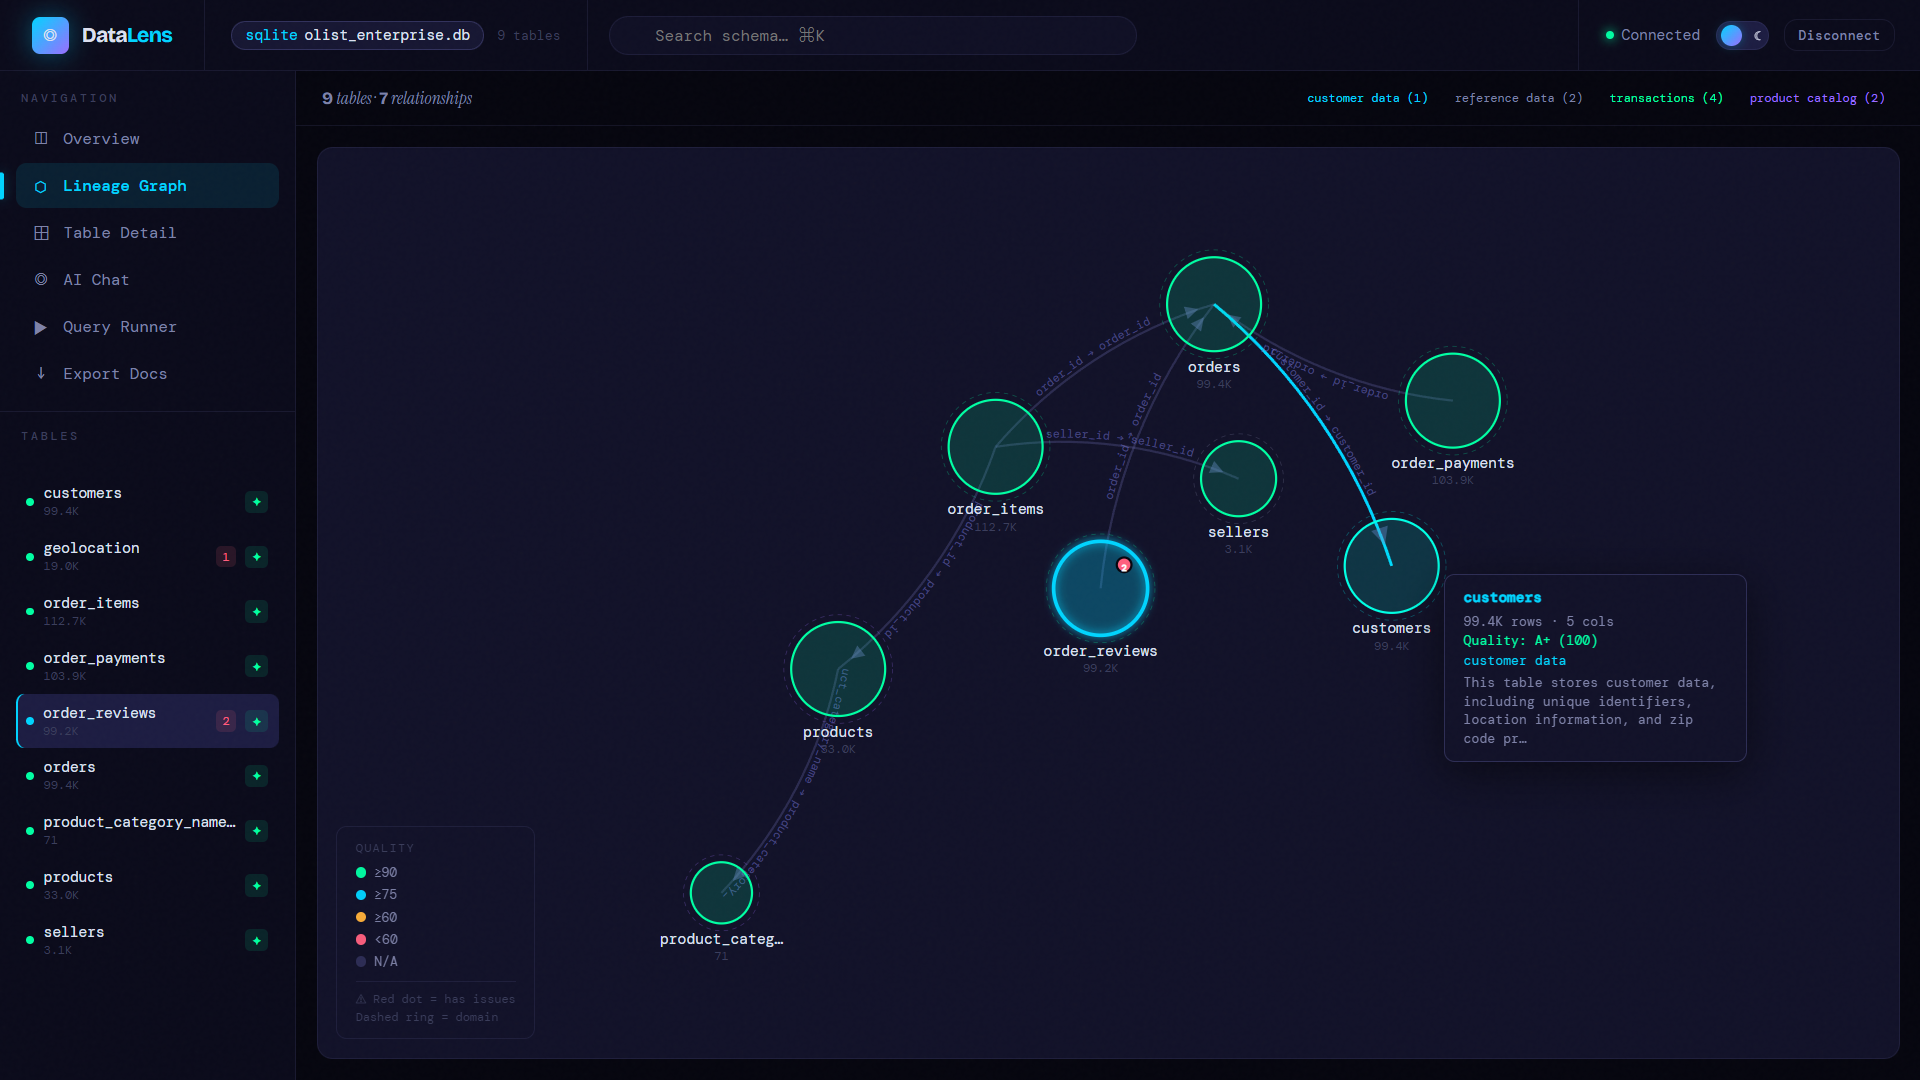Click the DataLens logo icon
This screenshot has width=1920, height=1080.
50,35
